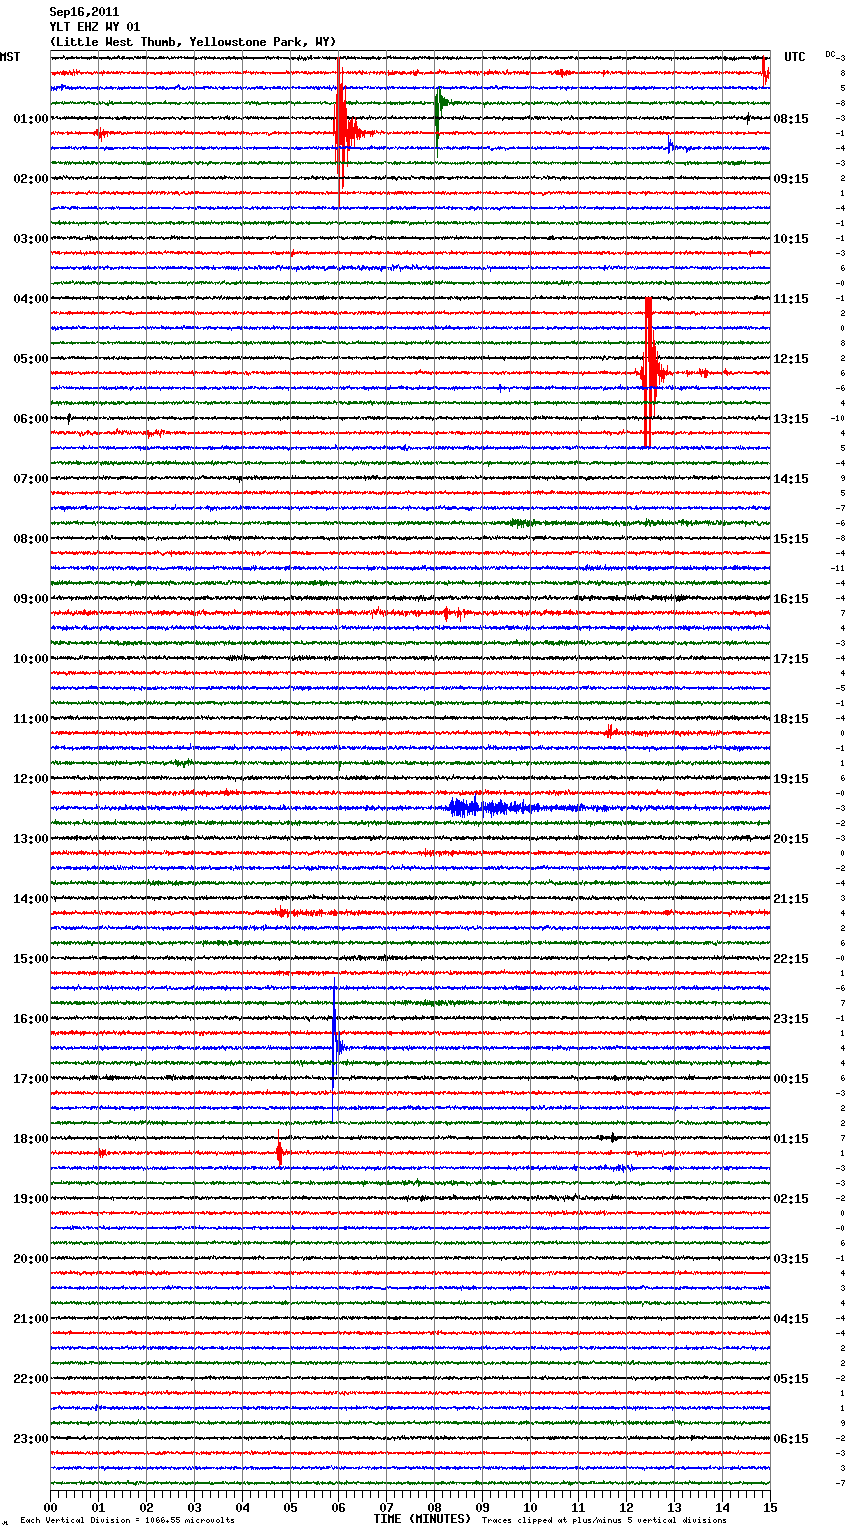This screenshot has width=850, height=1534.
Task: Pick the '16:00' MST time label
Action: tap(30, 1019)
